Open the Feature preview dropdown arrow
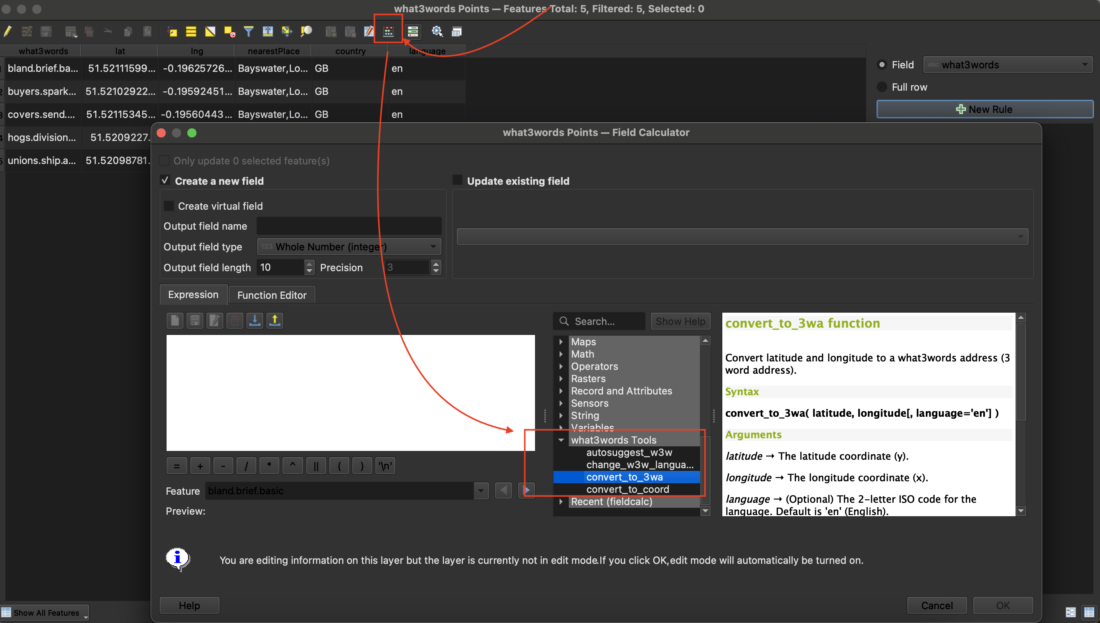 (x=481, y=491)
